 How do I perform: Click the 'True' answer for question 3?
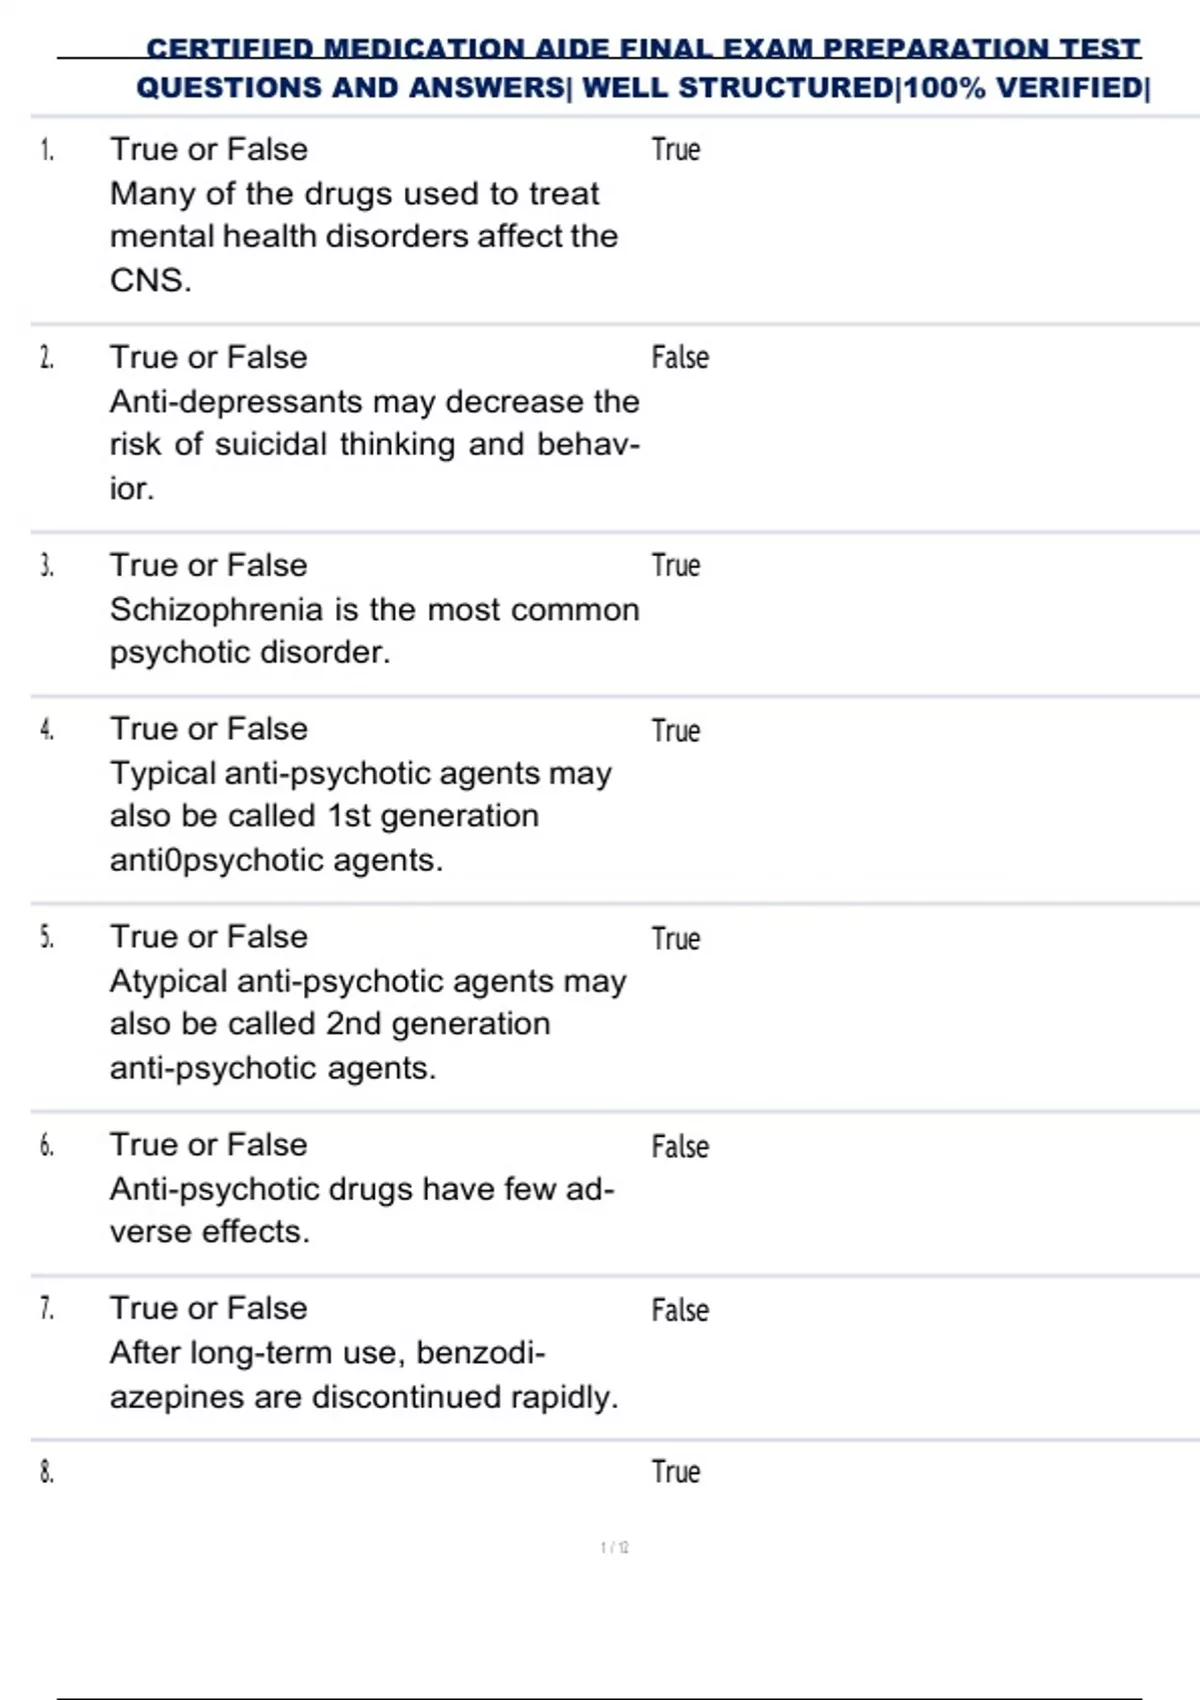[676, 566]
